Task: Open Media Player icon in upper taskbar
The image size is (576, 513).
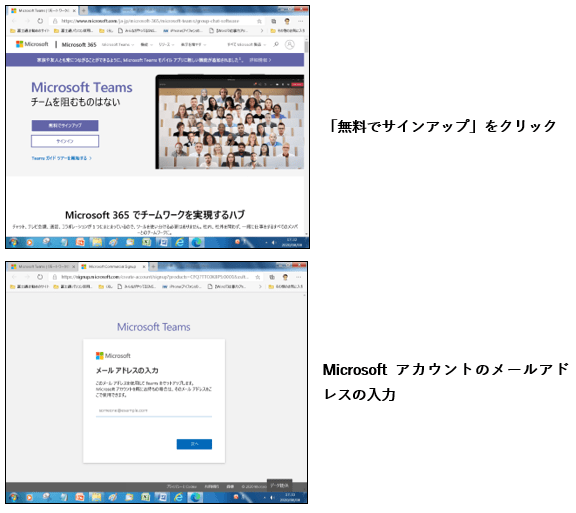Action: tap(30, 243)
